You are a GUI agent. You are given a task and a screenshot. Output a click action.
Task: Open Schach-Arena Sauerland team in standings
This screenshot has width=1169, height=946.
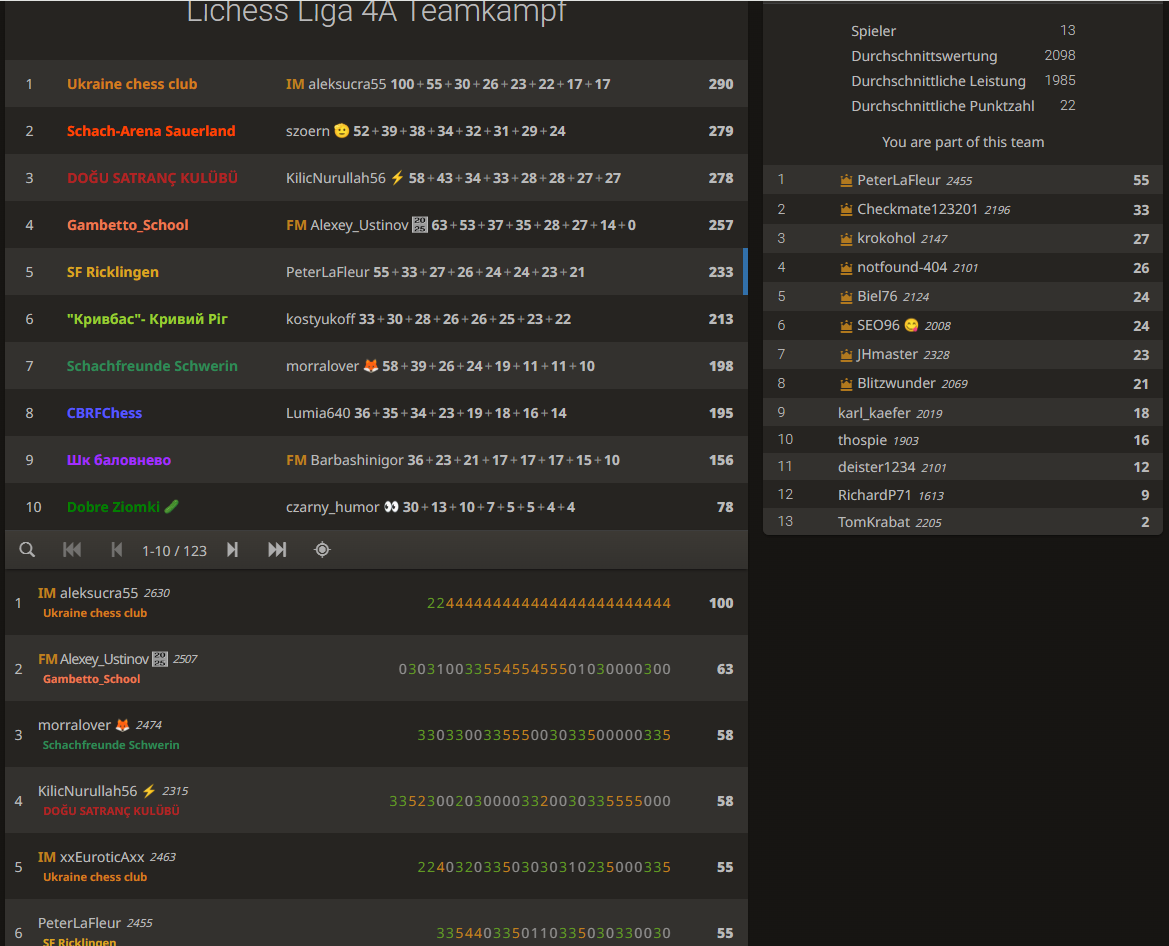[x=151, y=131]
